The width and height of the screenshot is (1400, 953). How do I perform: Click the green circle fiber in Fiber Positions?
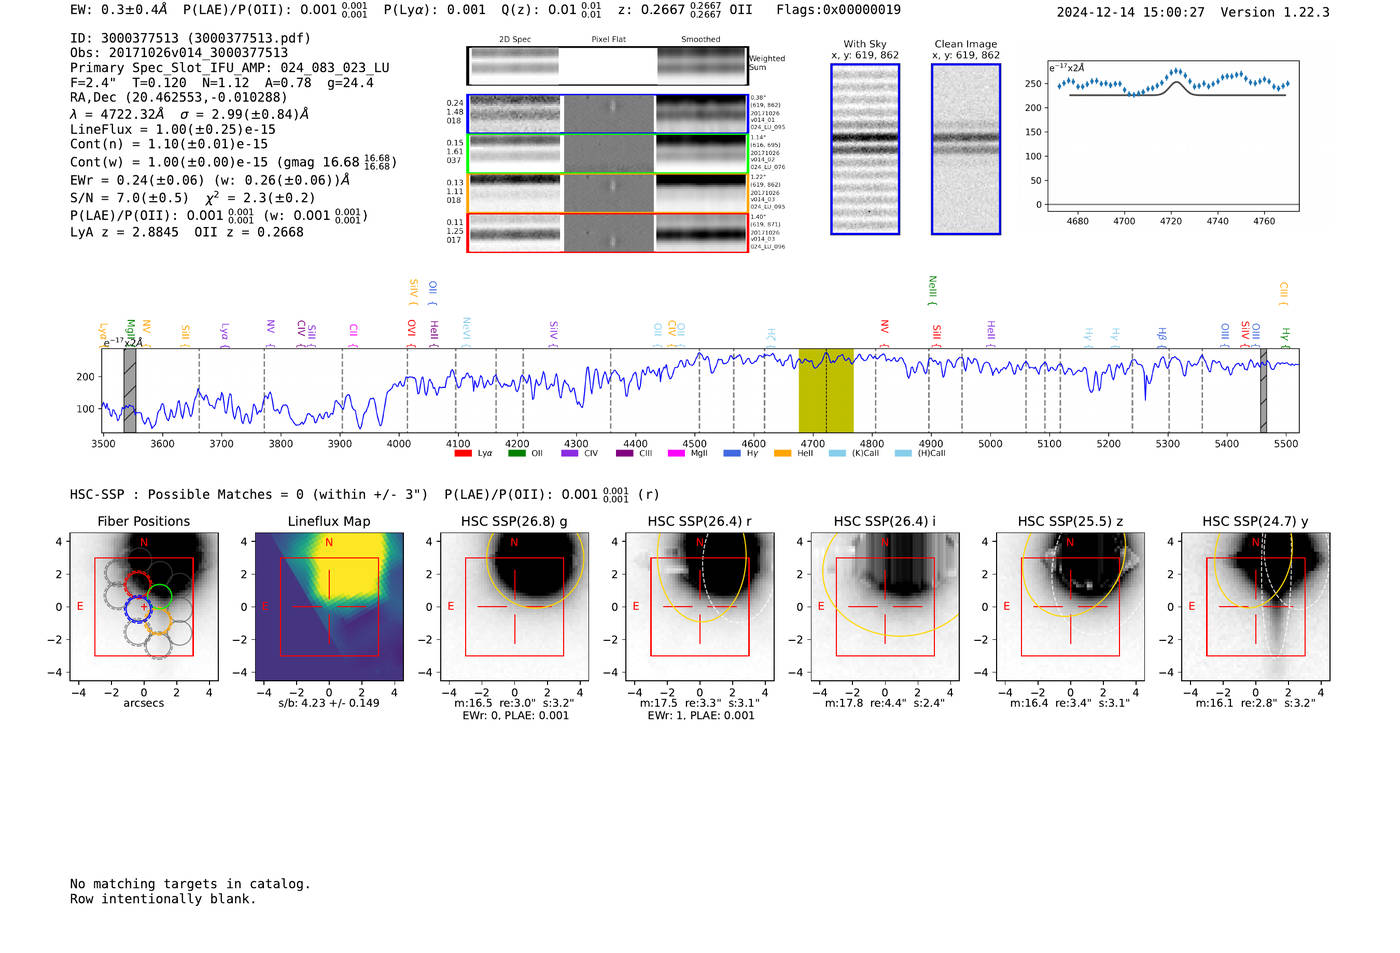tap(160, 597)
